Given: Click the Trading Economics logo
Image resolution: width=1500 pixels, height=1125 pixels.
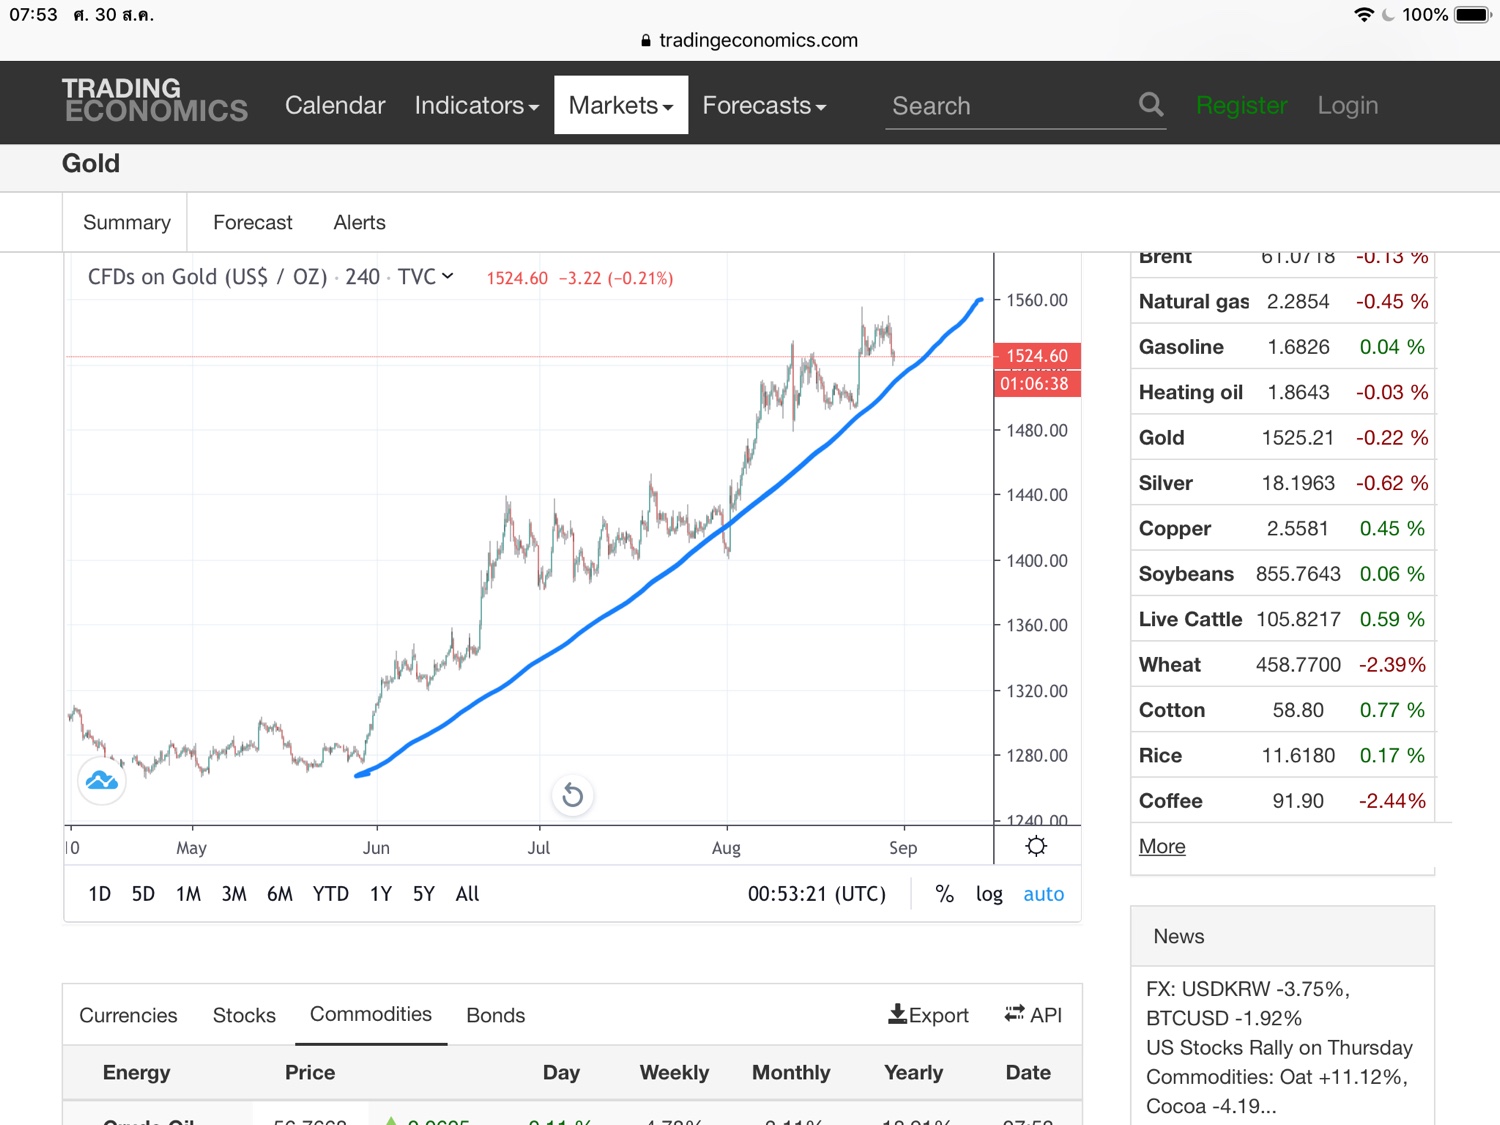Looking at the screenshot, I should coord(154,100).
